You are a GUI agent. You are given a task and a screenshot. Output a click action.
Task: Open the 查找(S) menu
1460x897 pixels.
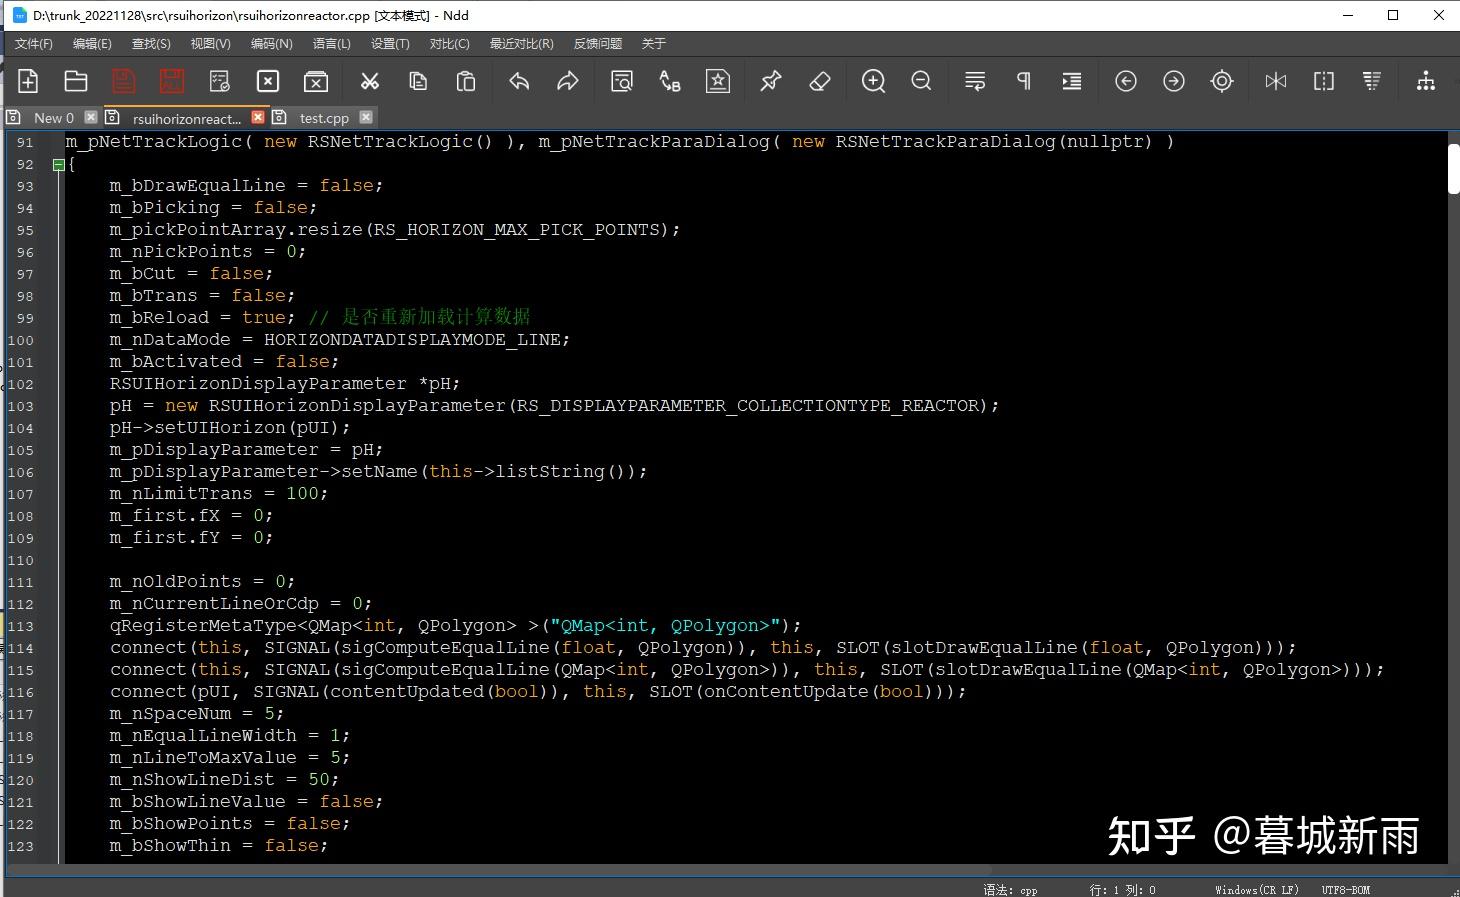point(151,44)
